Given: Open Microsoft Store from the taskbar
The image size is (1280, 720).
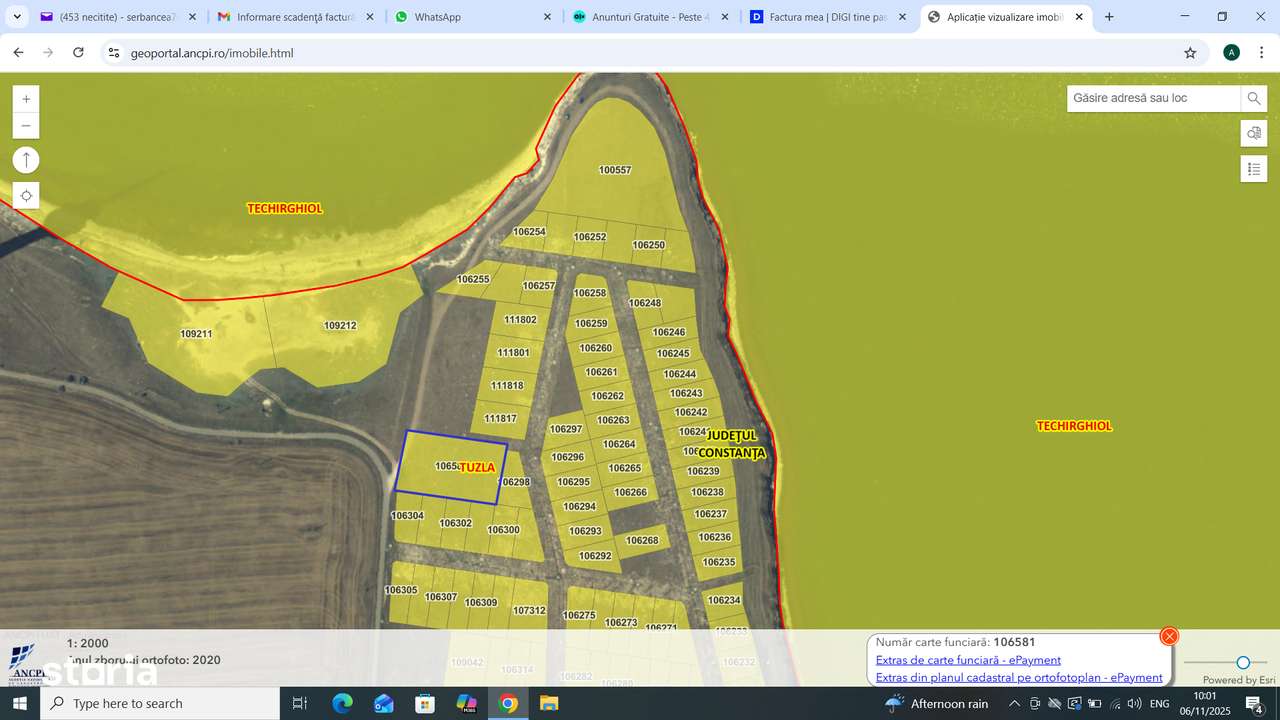Looking at the screenshot, I should 425,703.
